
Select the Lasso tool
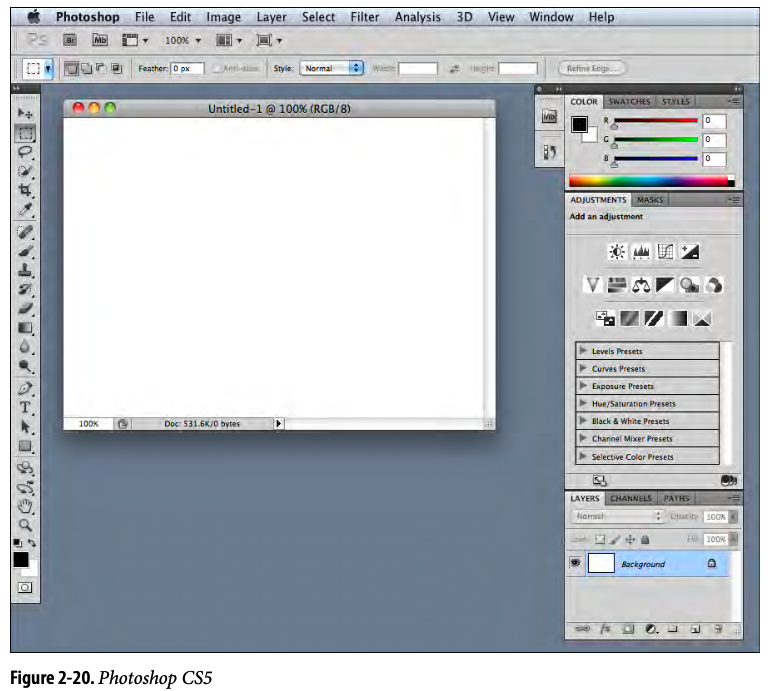25,152
